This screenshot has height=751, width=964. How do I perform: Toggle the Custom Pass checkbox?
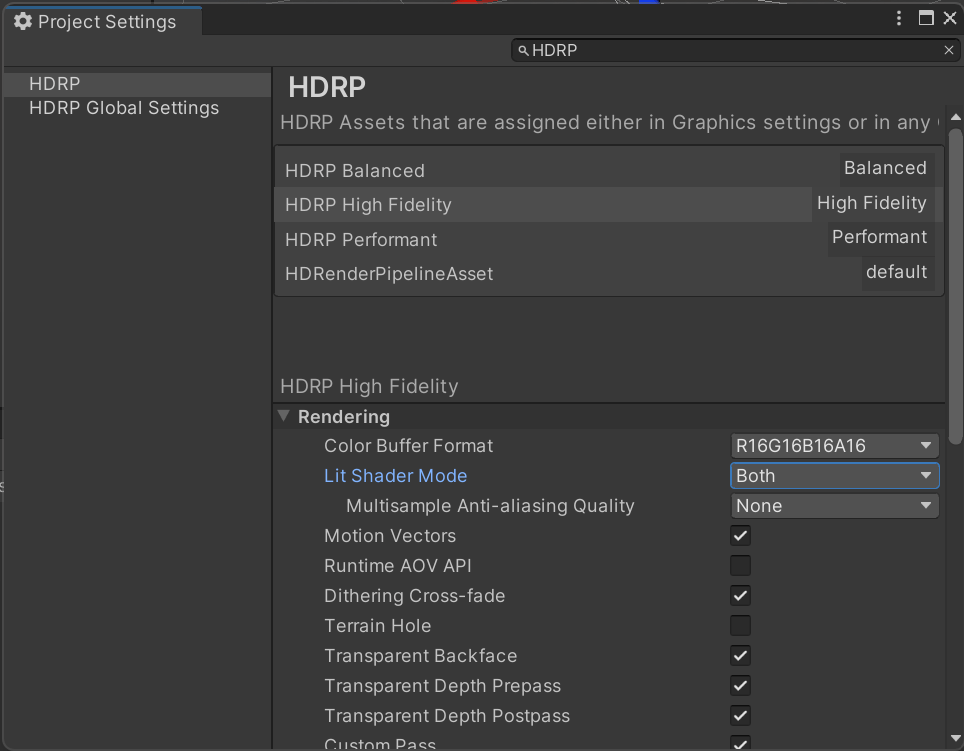point(740,742)
